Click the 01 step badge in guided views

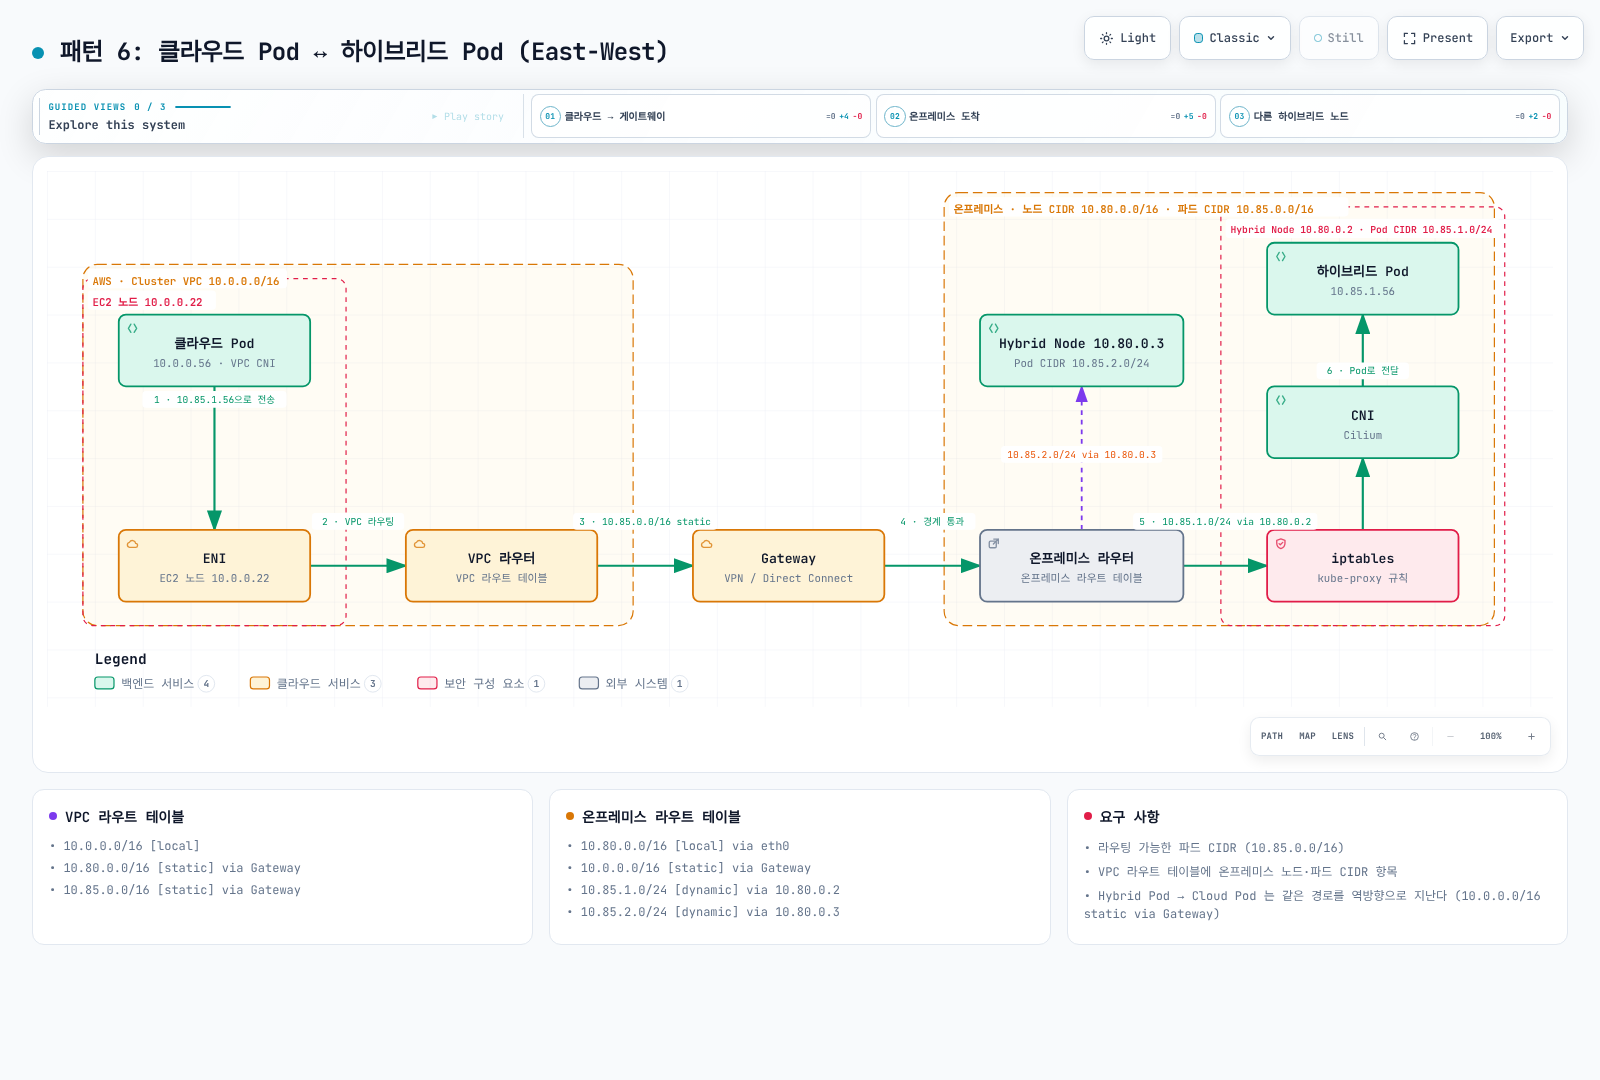pyautogui.click(x=550, y=116)
